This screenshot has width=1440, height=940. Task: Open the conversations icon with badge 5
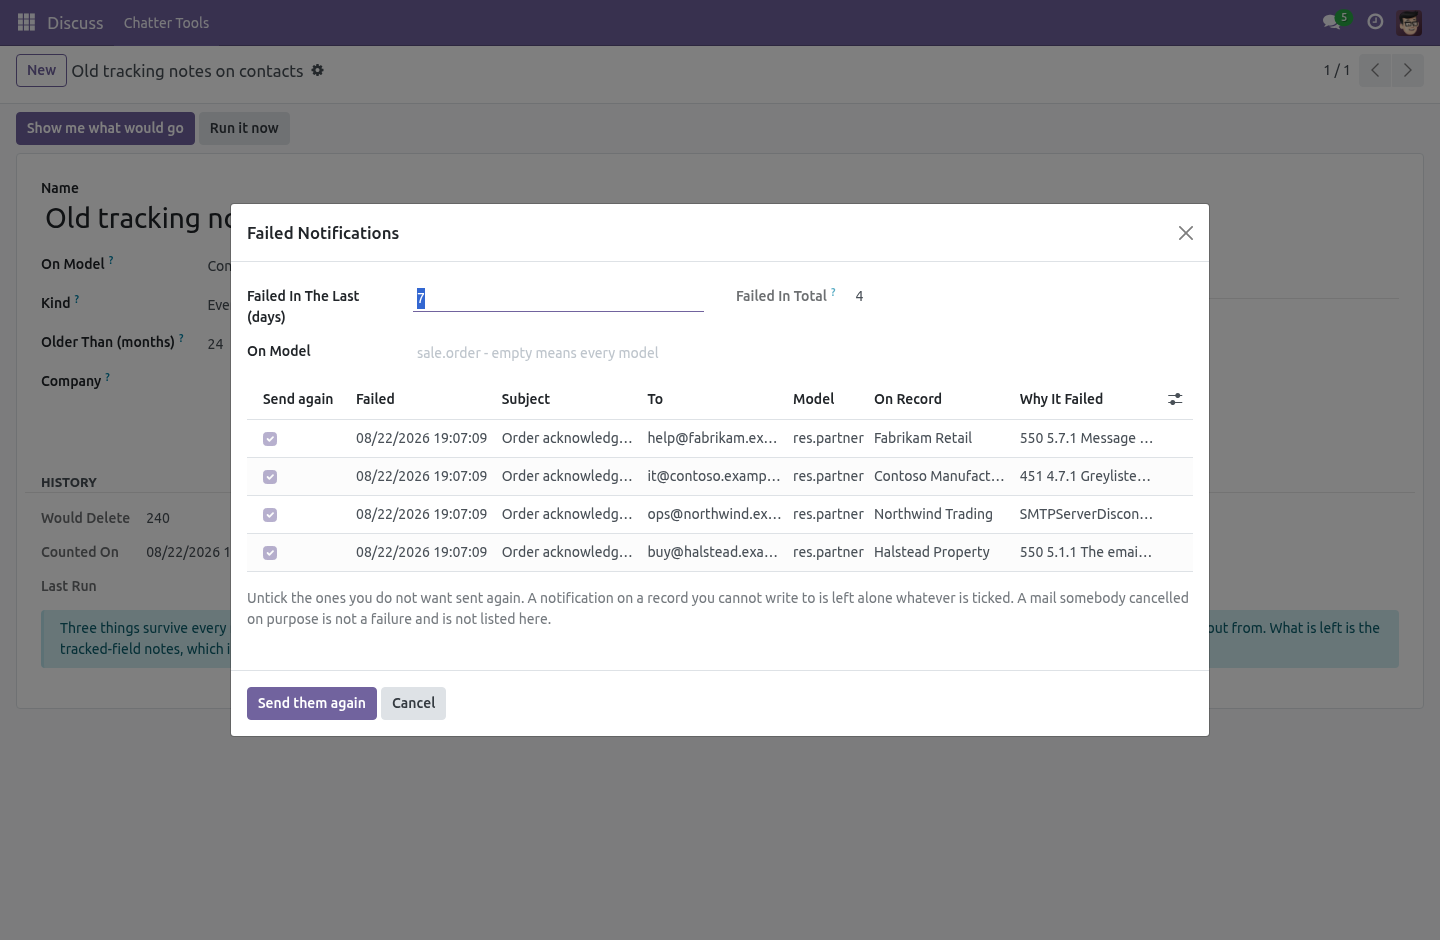(1335, 21)
